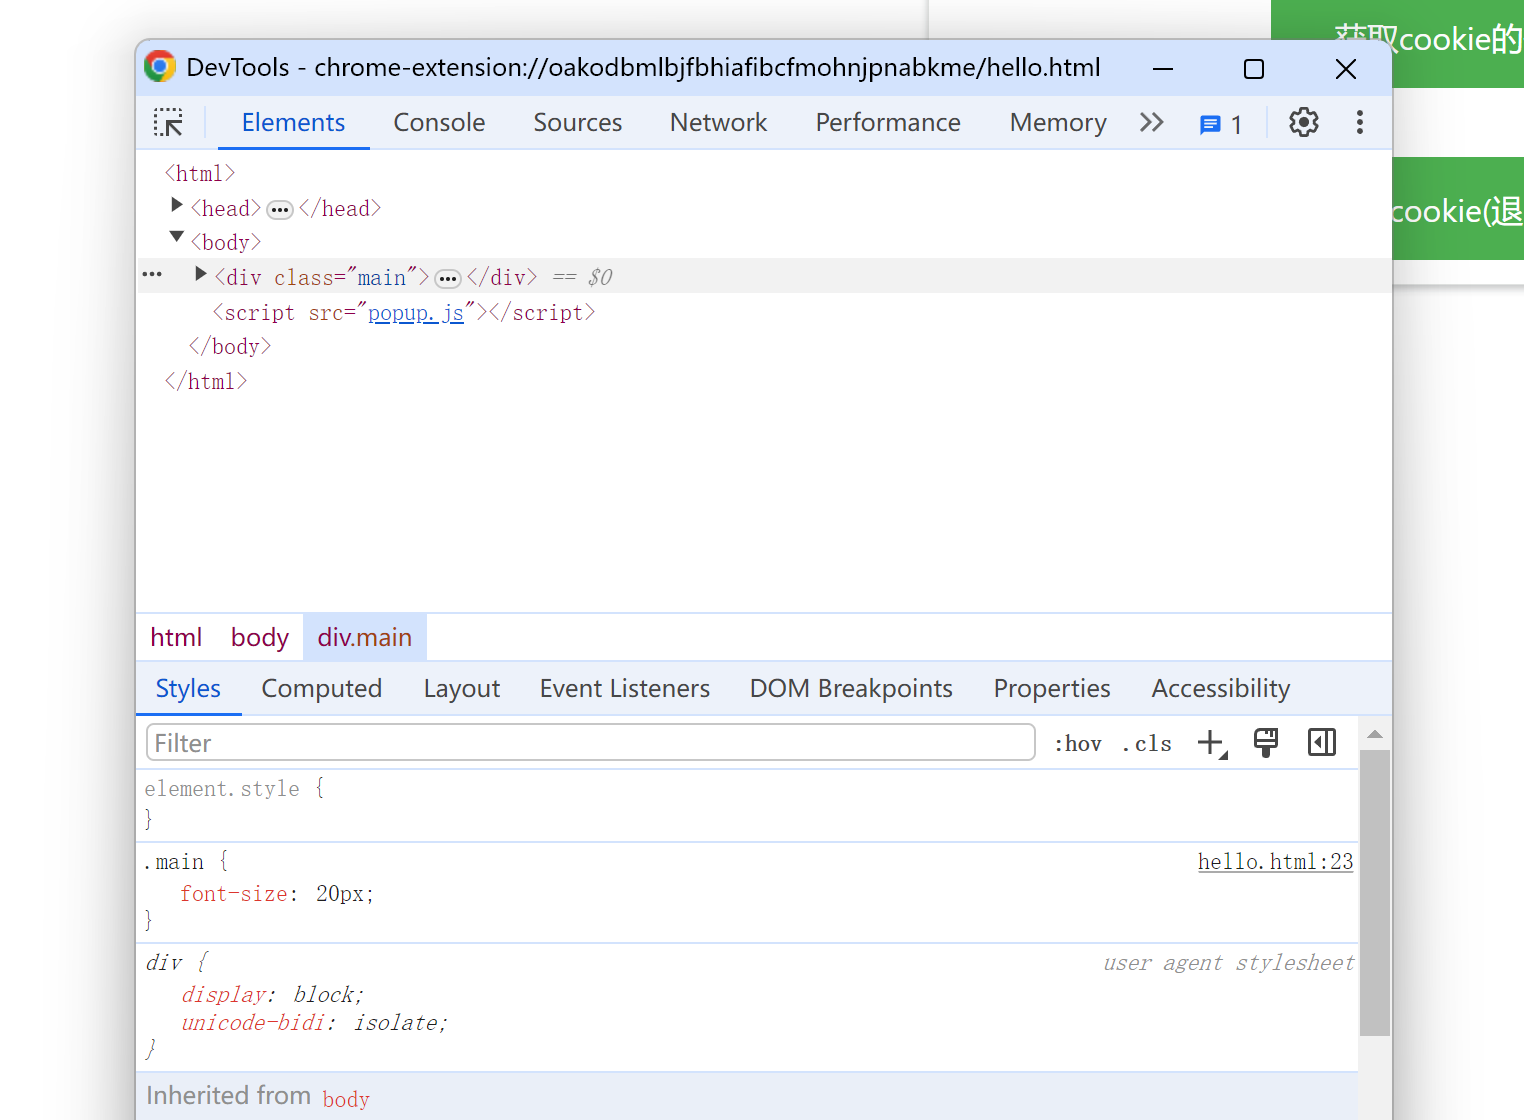Click the font-size property name
The width and height of the screenshot is (1524, 1120).
(x=234, y=894)
